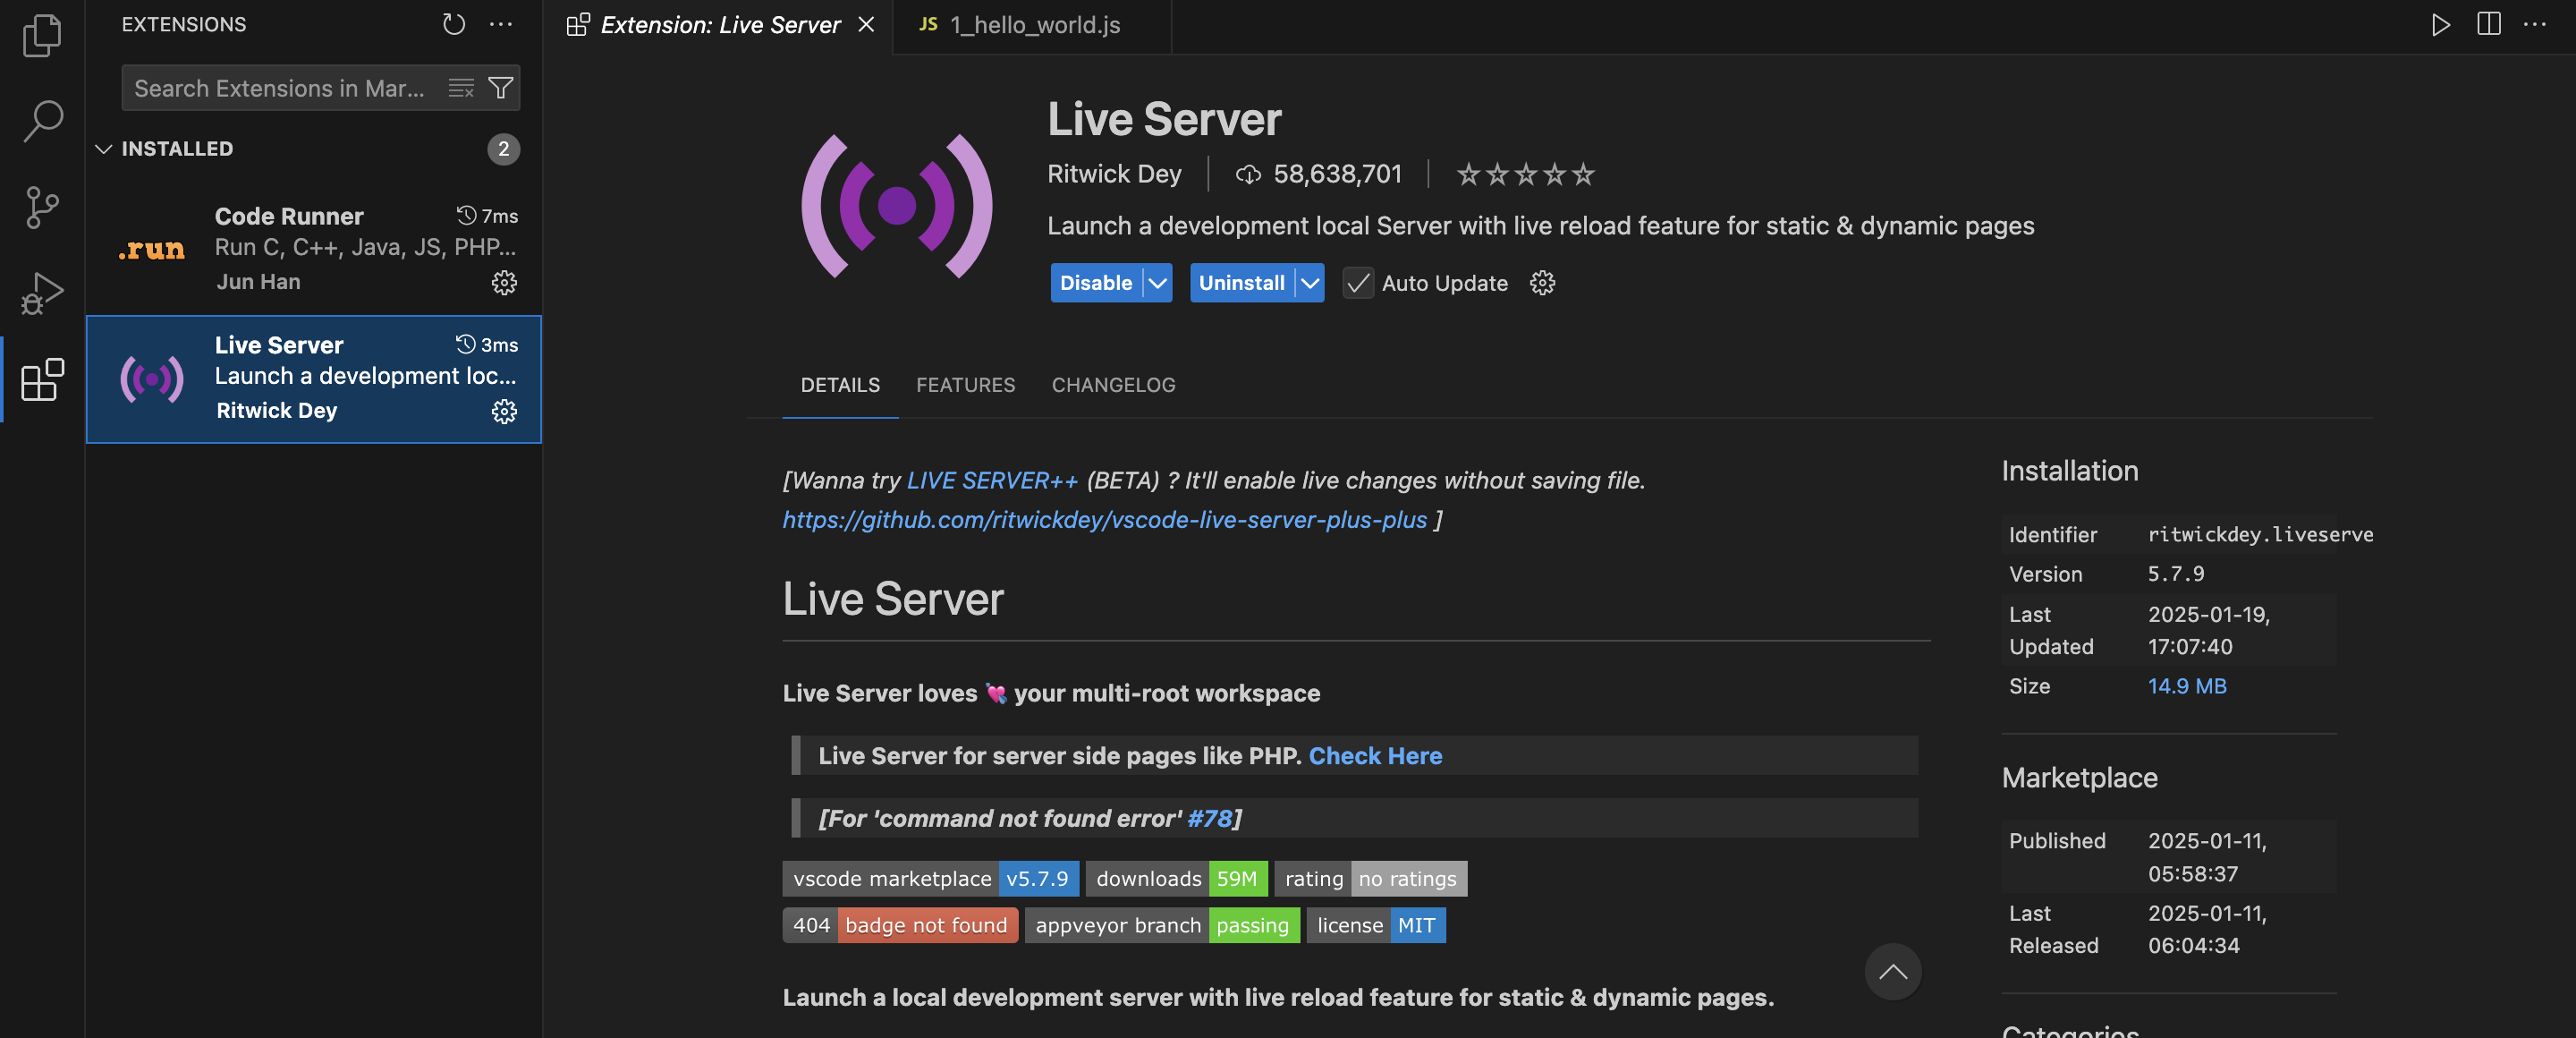Open Source Control view icon
Screen dimensions: 2576x1038
(x=42, y=207)
